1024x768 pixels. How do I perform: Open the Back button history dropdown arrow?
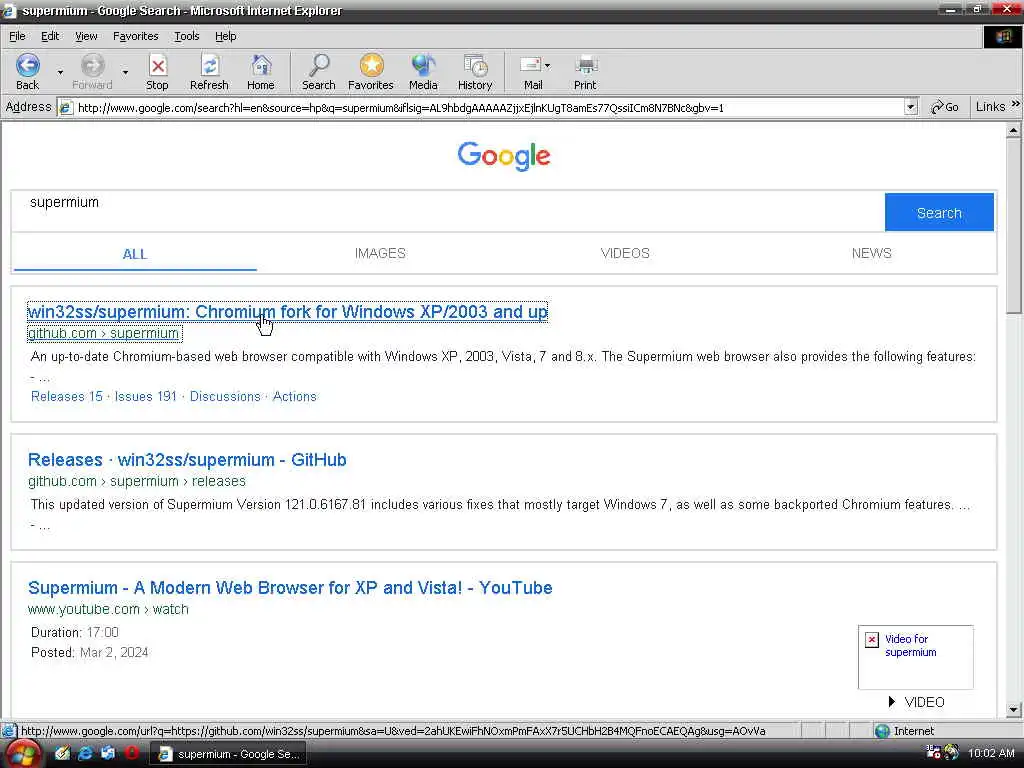click(60, 72)
